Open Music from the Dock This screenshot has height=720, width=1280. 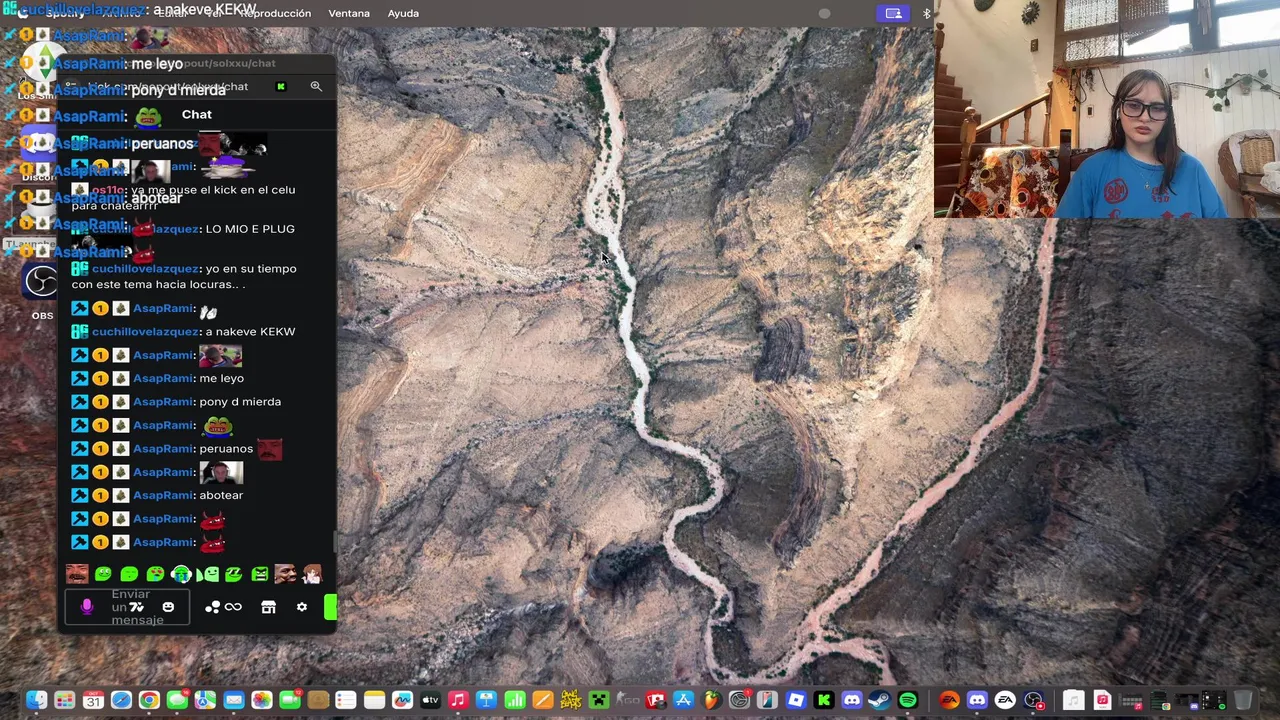[x=458, y=700]
